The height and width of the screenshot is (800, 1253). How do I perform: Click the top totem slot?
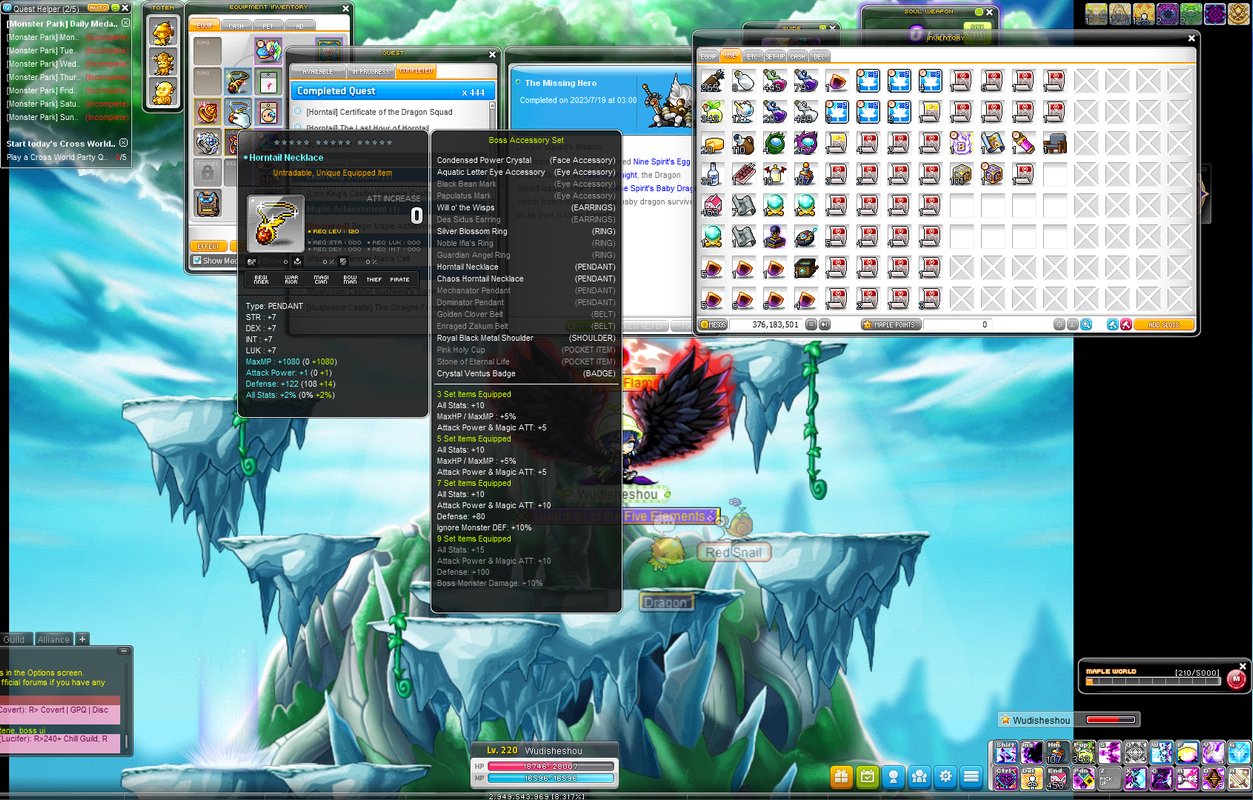(x=162, y=32)
